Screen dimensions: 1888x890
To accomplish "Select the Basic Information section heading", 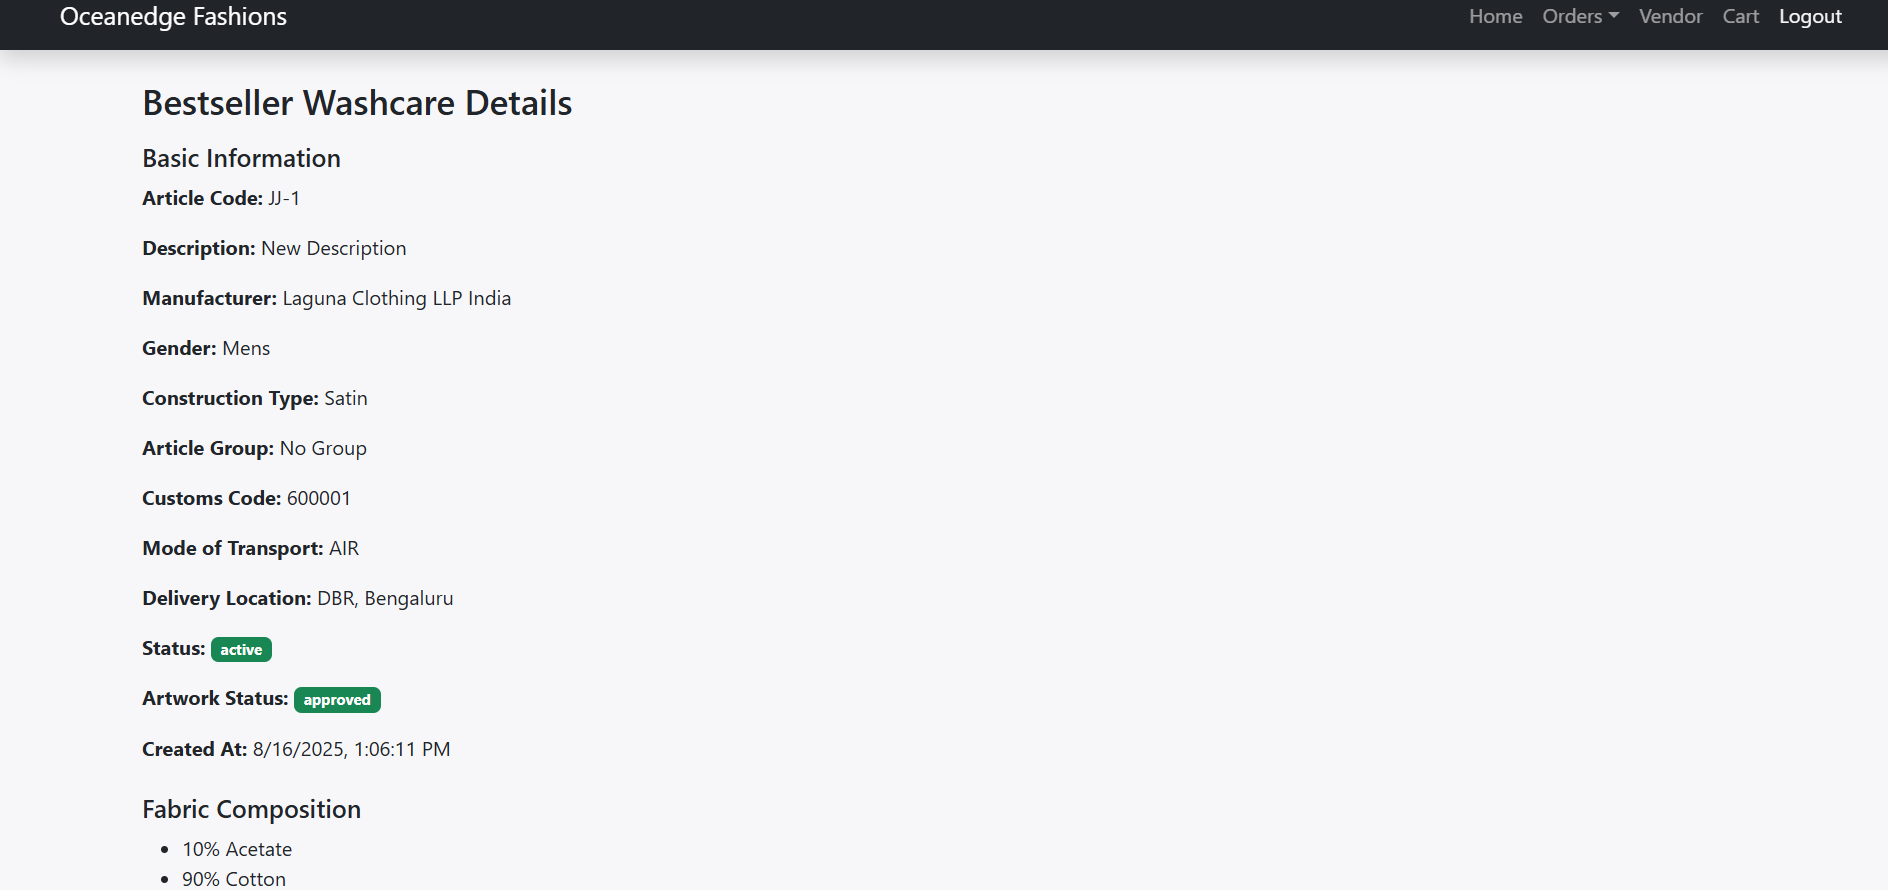I will coord(241,159).
